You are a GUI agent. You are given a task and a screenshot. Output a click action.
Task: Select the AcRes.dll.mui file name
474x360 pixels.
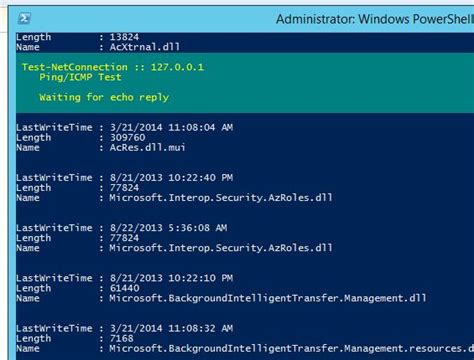tap(147, 148)
